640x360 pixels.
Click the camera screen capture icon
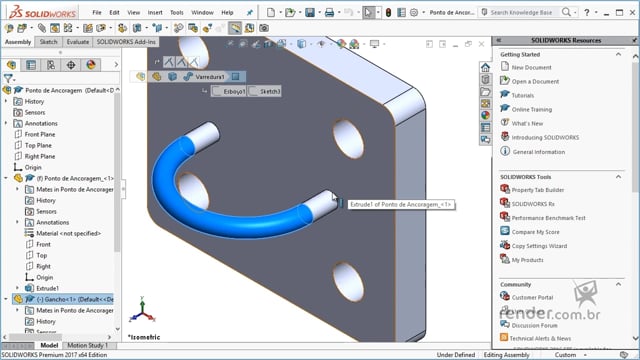(x=264, y=28)
